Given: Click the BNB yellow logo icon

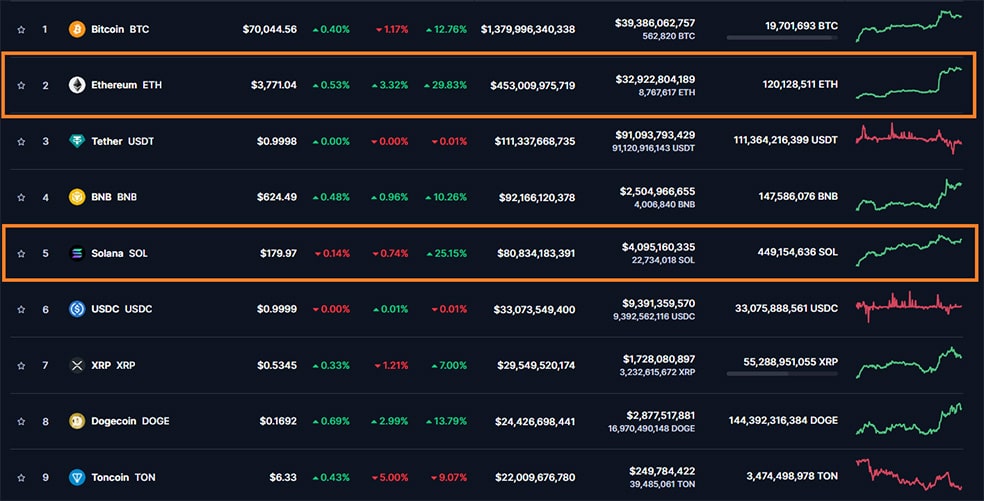Looking at the screenshot, I should [77, 197].
